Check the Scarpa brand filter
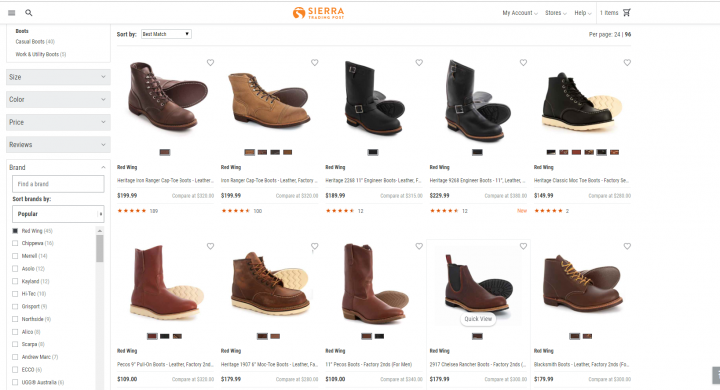Image resolution: width=720 pixels, height=390 pixels. click(15, 344)
